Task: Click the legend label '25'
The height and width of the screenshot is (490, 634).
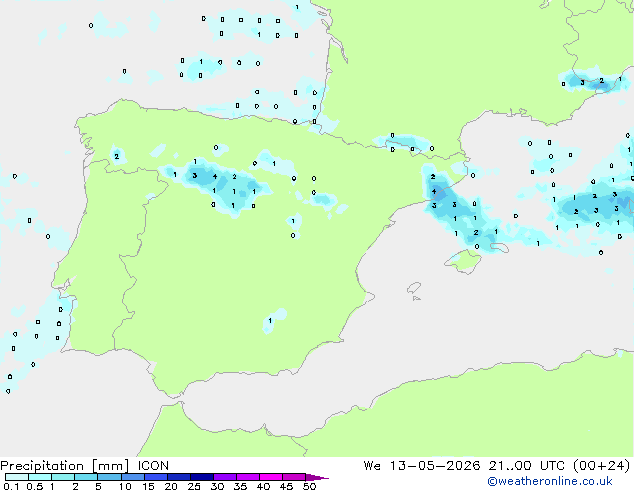Action: point(194,486)
